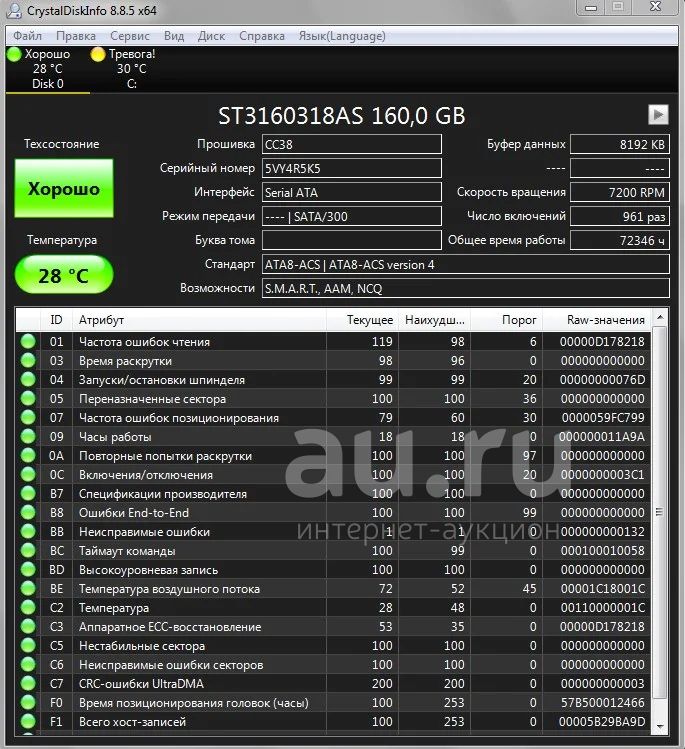Click status dot for Неисправимые ошибки BB
This screenshot has width=685, height=749.
point(28,531)
